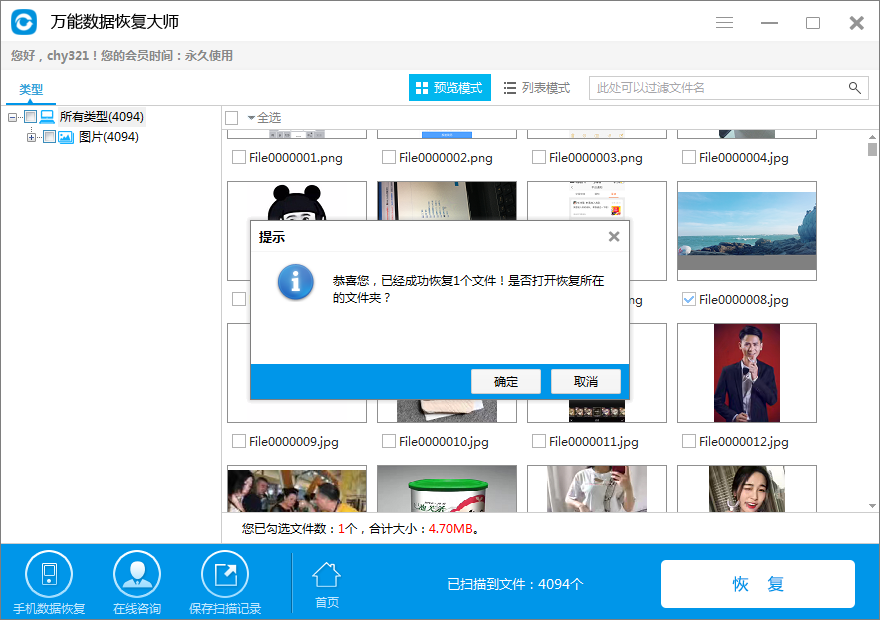
Task: Select 所有类型(4094) tree item
Action: coord(102,117)
